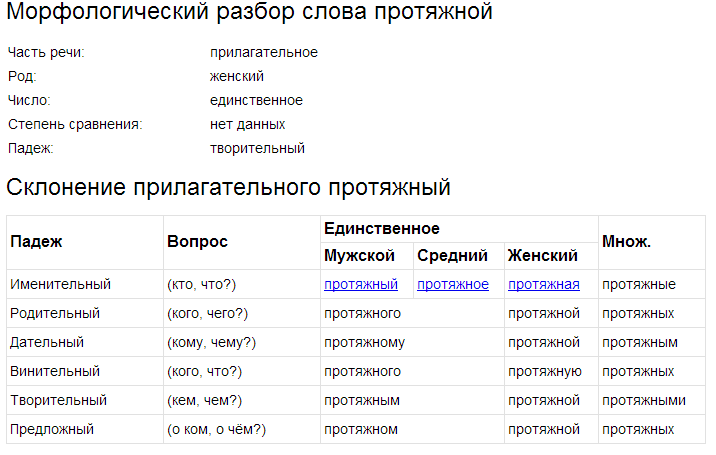Select the 'Винительный' case row label

(x=55, y=371)
